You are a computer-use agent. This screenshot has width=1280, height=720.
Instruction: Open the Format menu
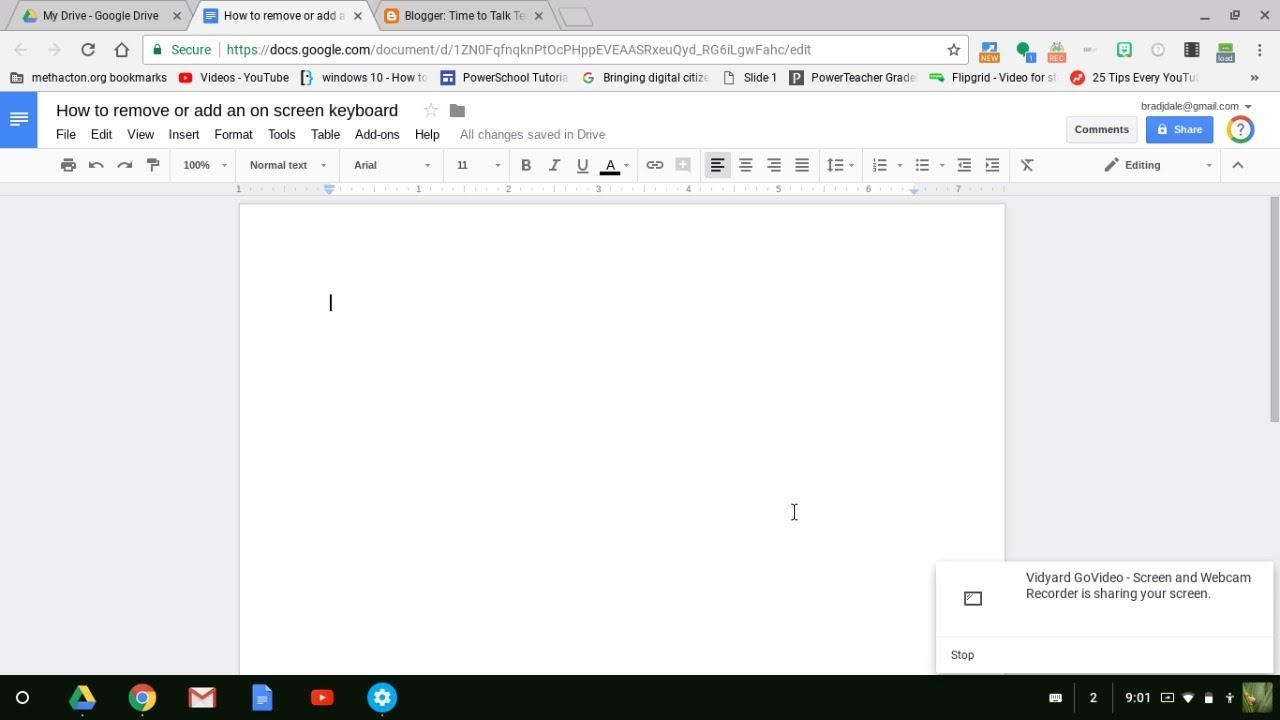[233, 134]
